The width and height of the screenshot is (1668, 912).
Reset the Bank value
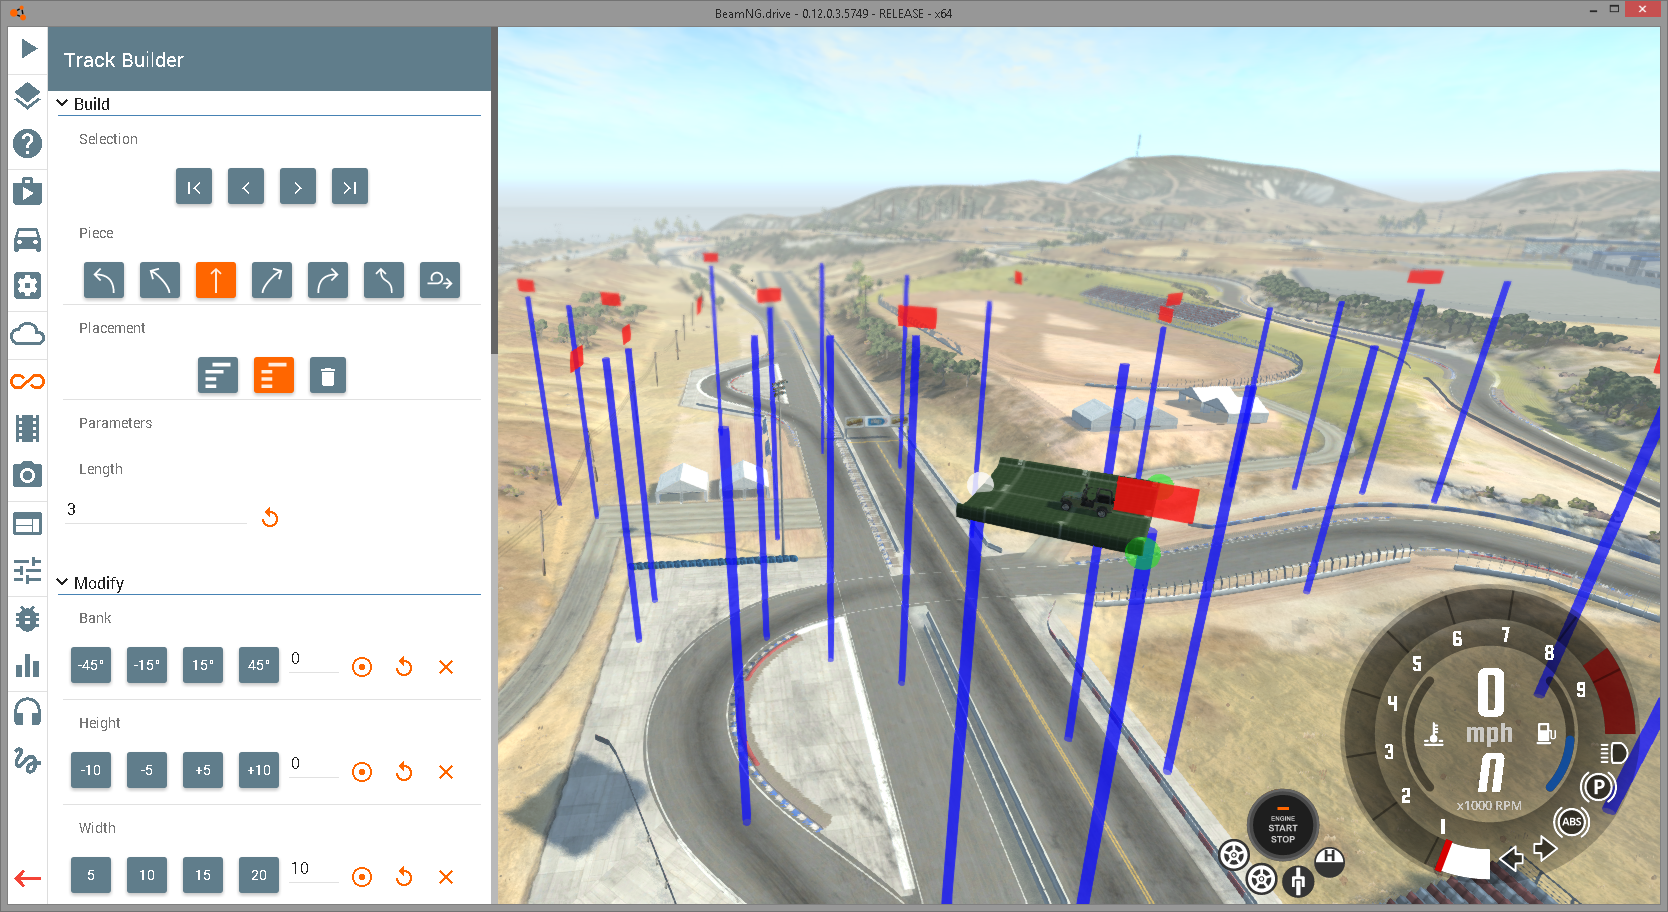(404, 667)
